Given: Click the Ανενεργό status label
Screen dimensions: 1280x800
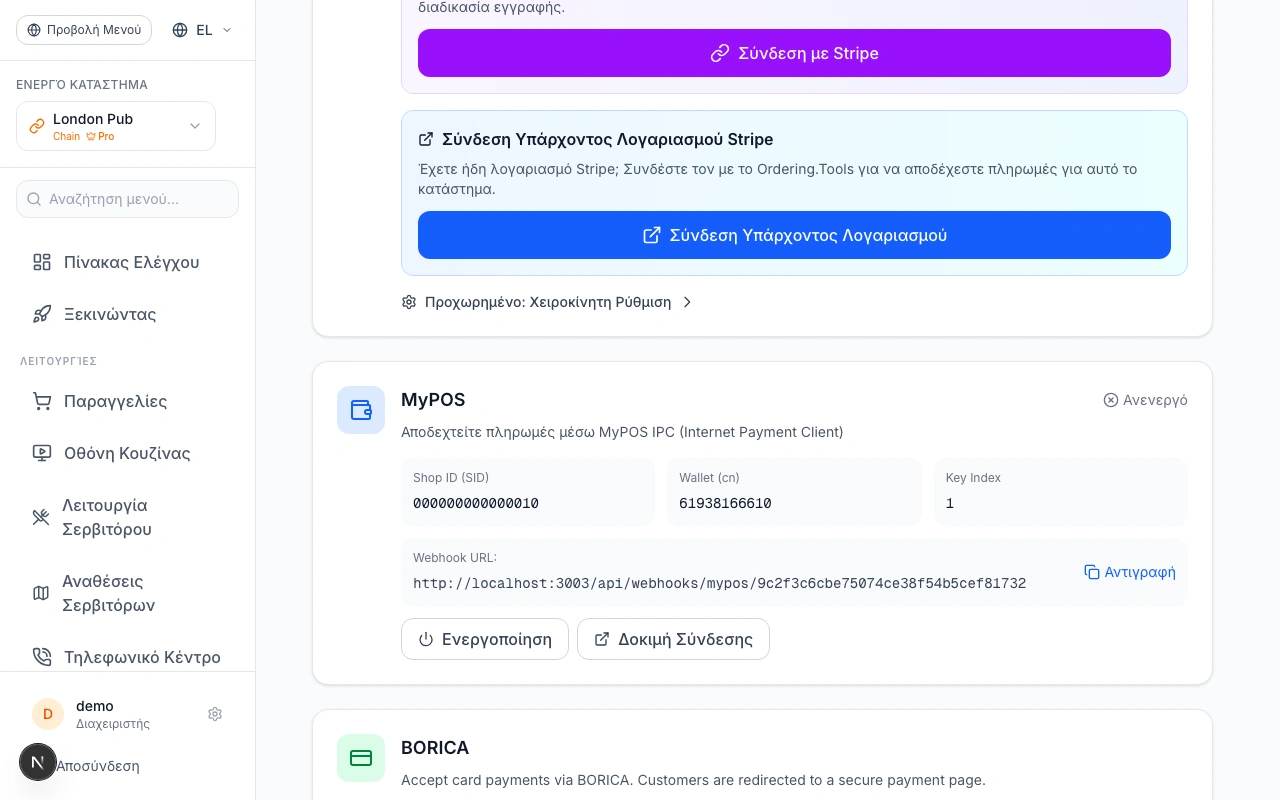Looking at the screenshot, I should [1145, 400].
